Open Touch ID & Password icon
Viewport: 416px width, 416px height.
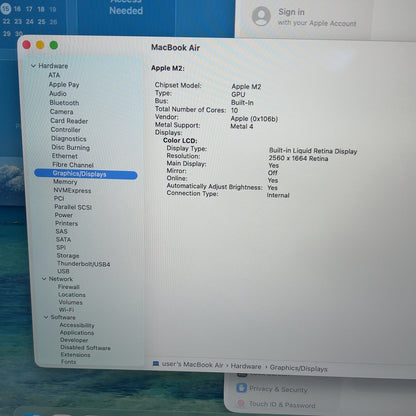(241, 403)
